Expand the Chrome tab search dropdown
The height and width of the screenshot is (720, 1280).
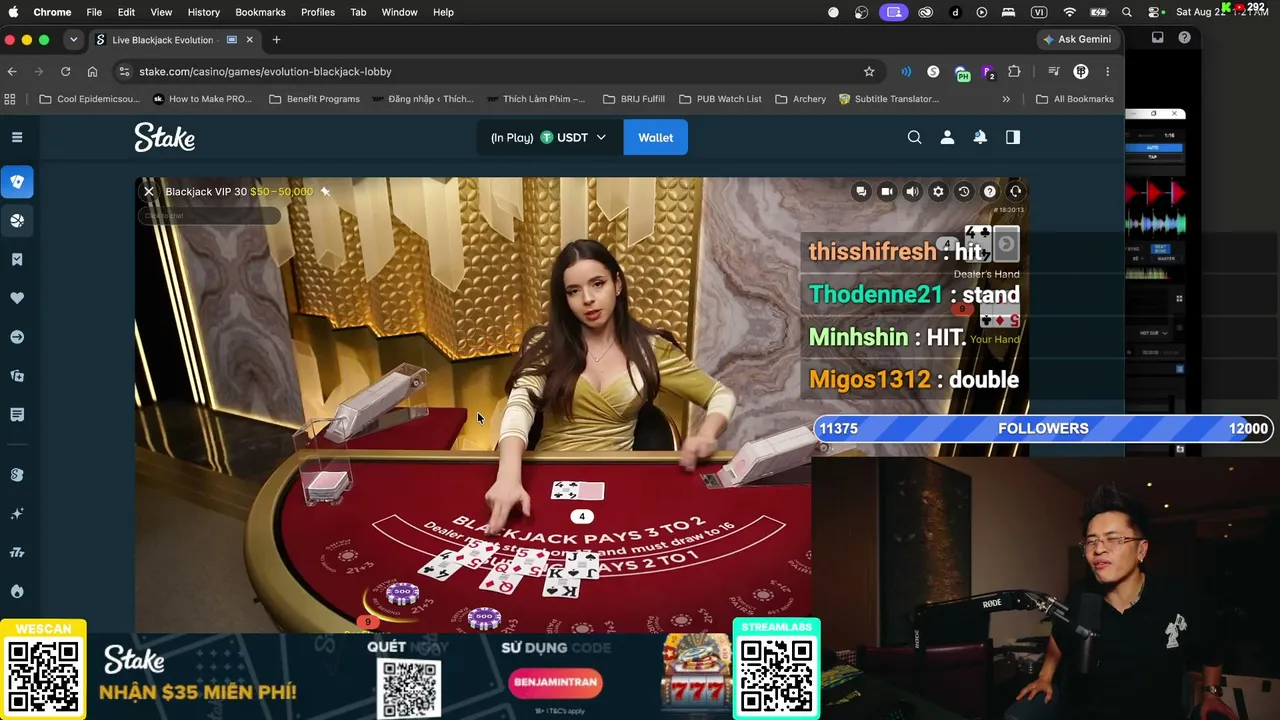coord(73,39)
